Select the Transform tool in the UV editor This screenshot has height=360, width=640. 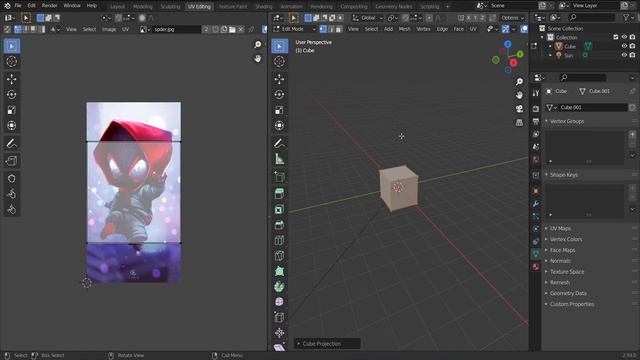click(11, 125)
